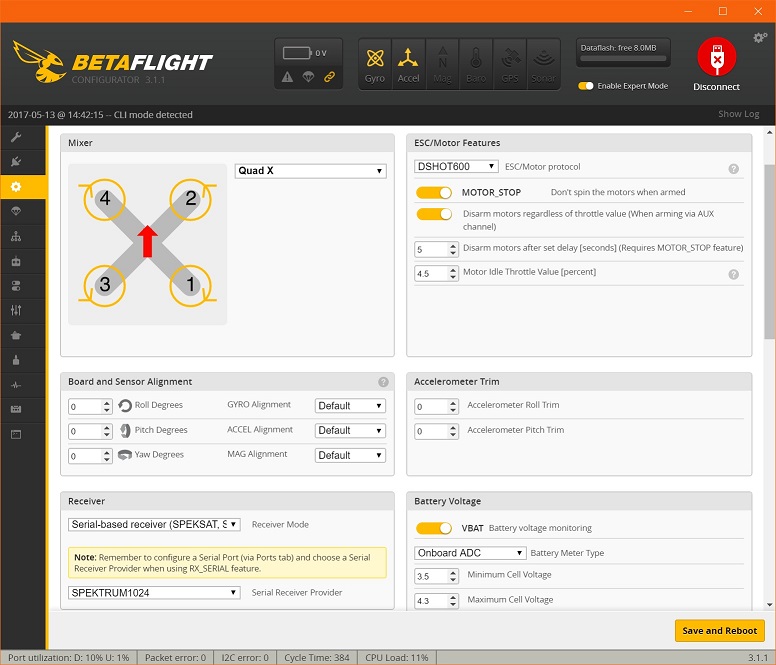Click the Quad X motor layout diagram

(147, 244)
